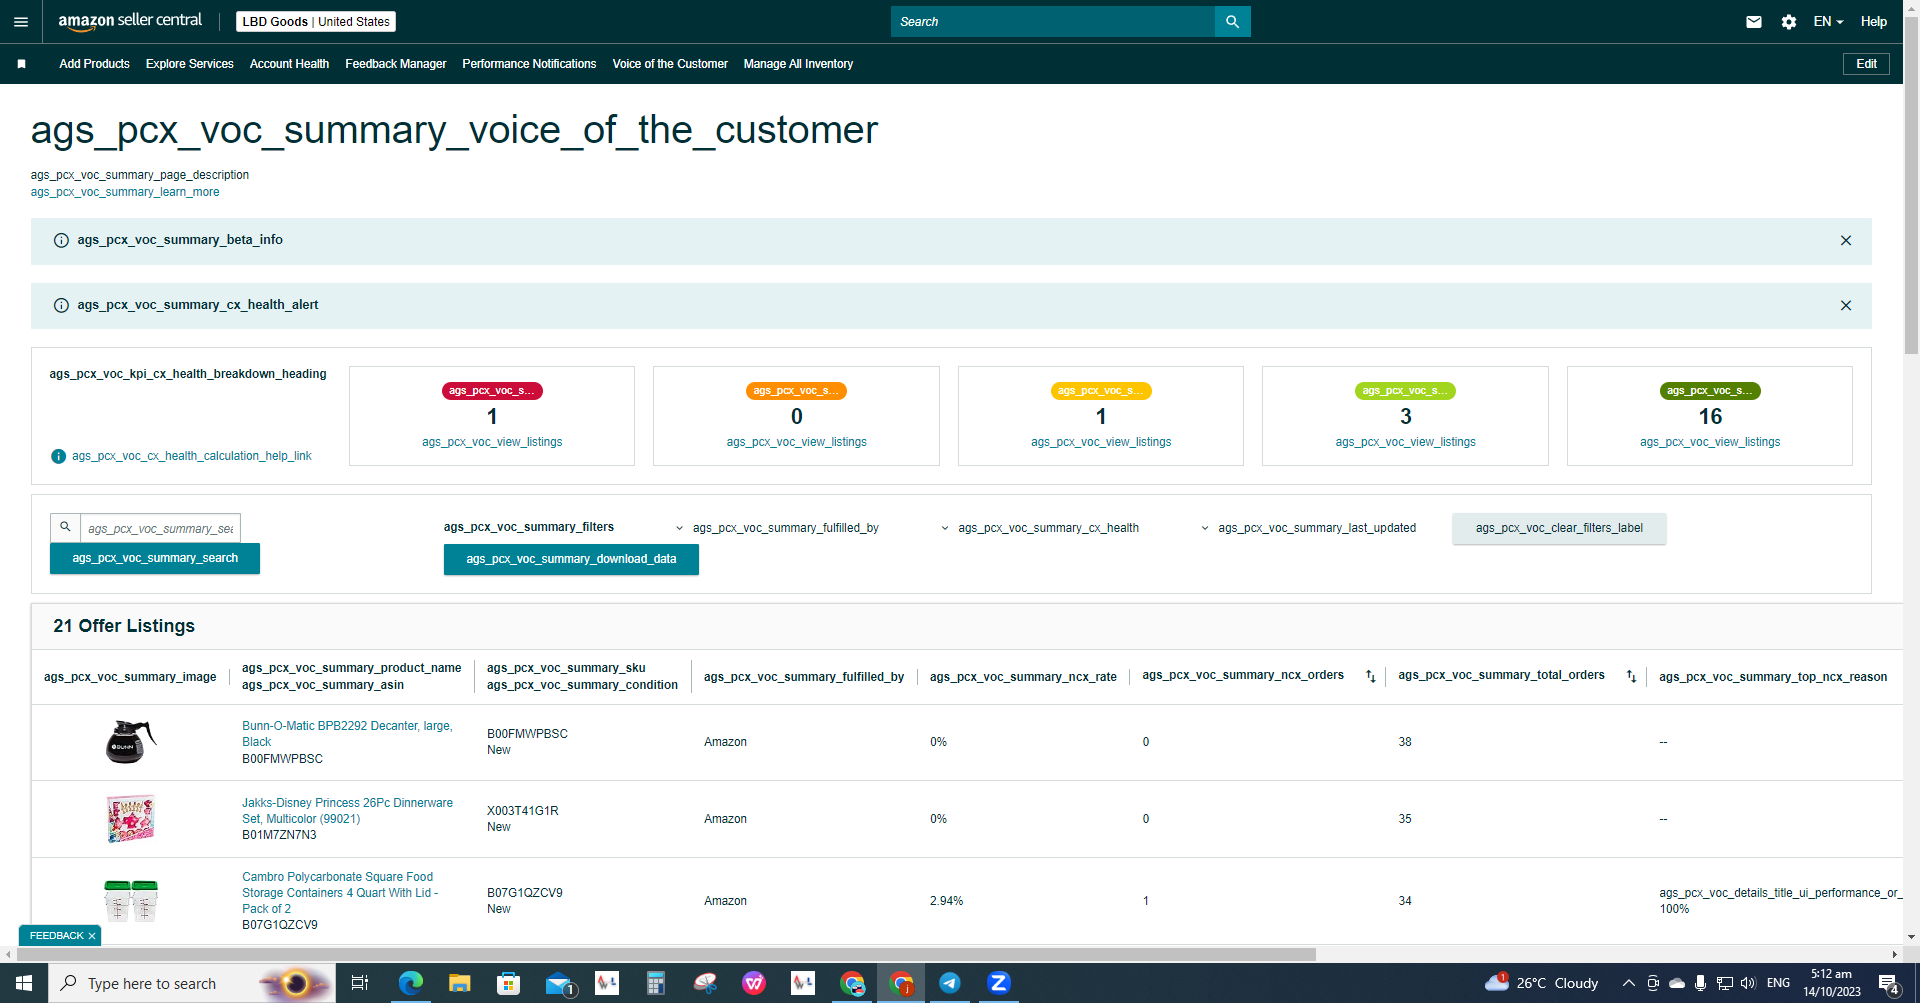The height and width of the screenshot is (1003, 1920).
Task: Click the Disney Princess dinnerware product image
Action: tap(131, 819)
